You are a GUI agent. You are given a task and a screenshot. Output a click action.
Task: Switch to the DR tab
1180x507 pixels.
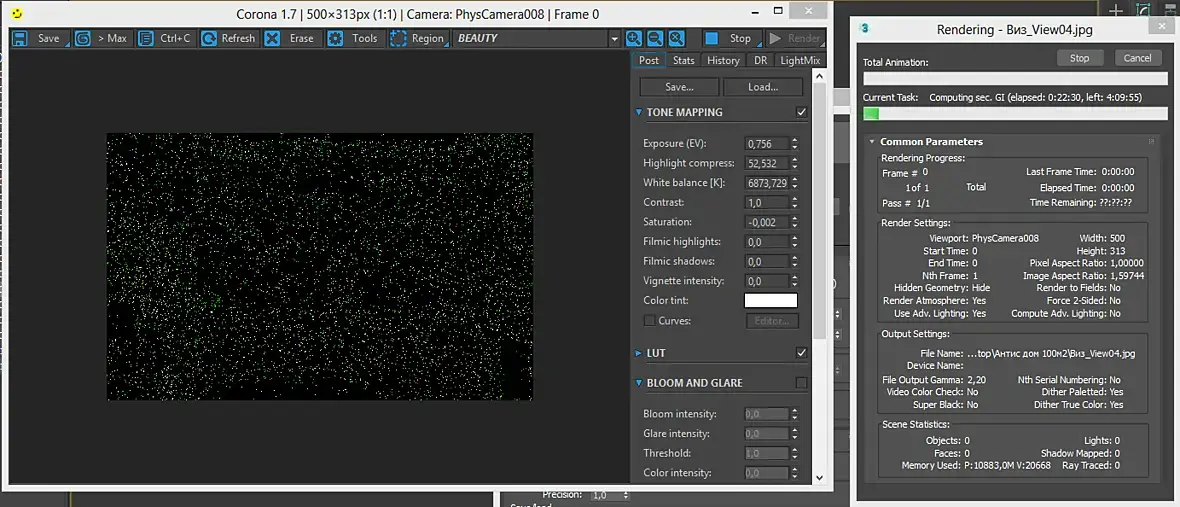point(761,60)
